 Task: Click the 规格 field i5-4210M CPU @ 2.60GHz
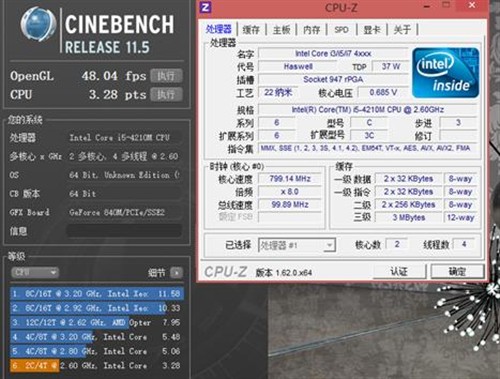coord(368,110)
